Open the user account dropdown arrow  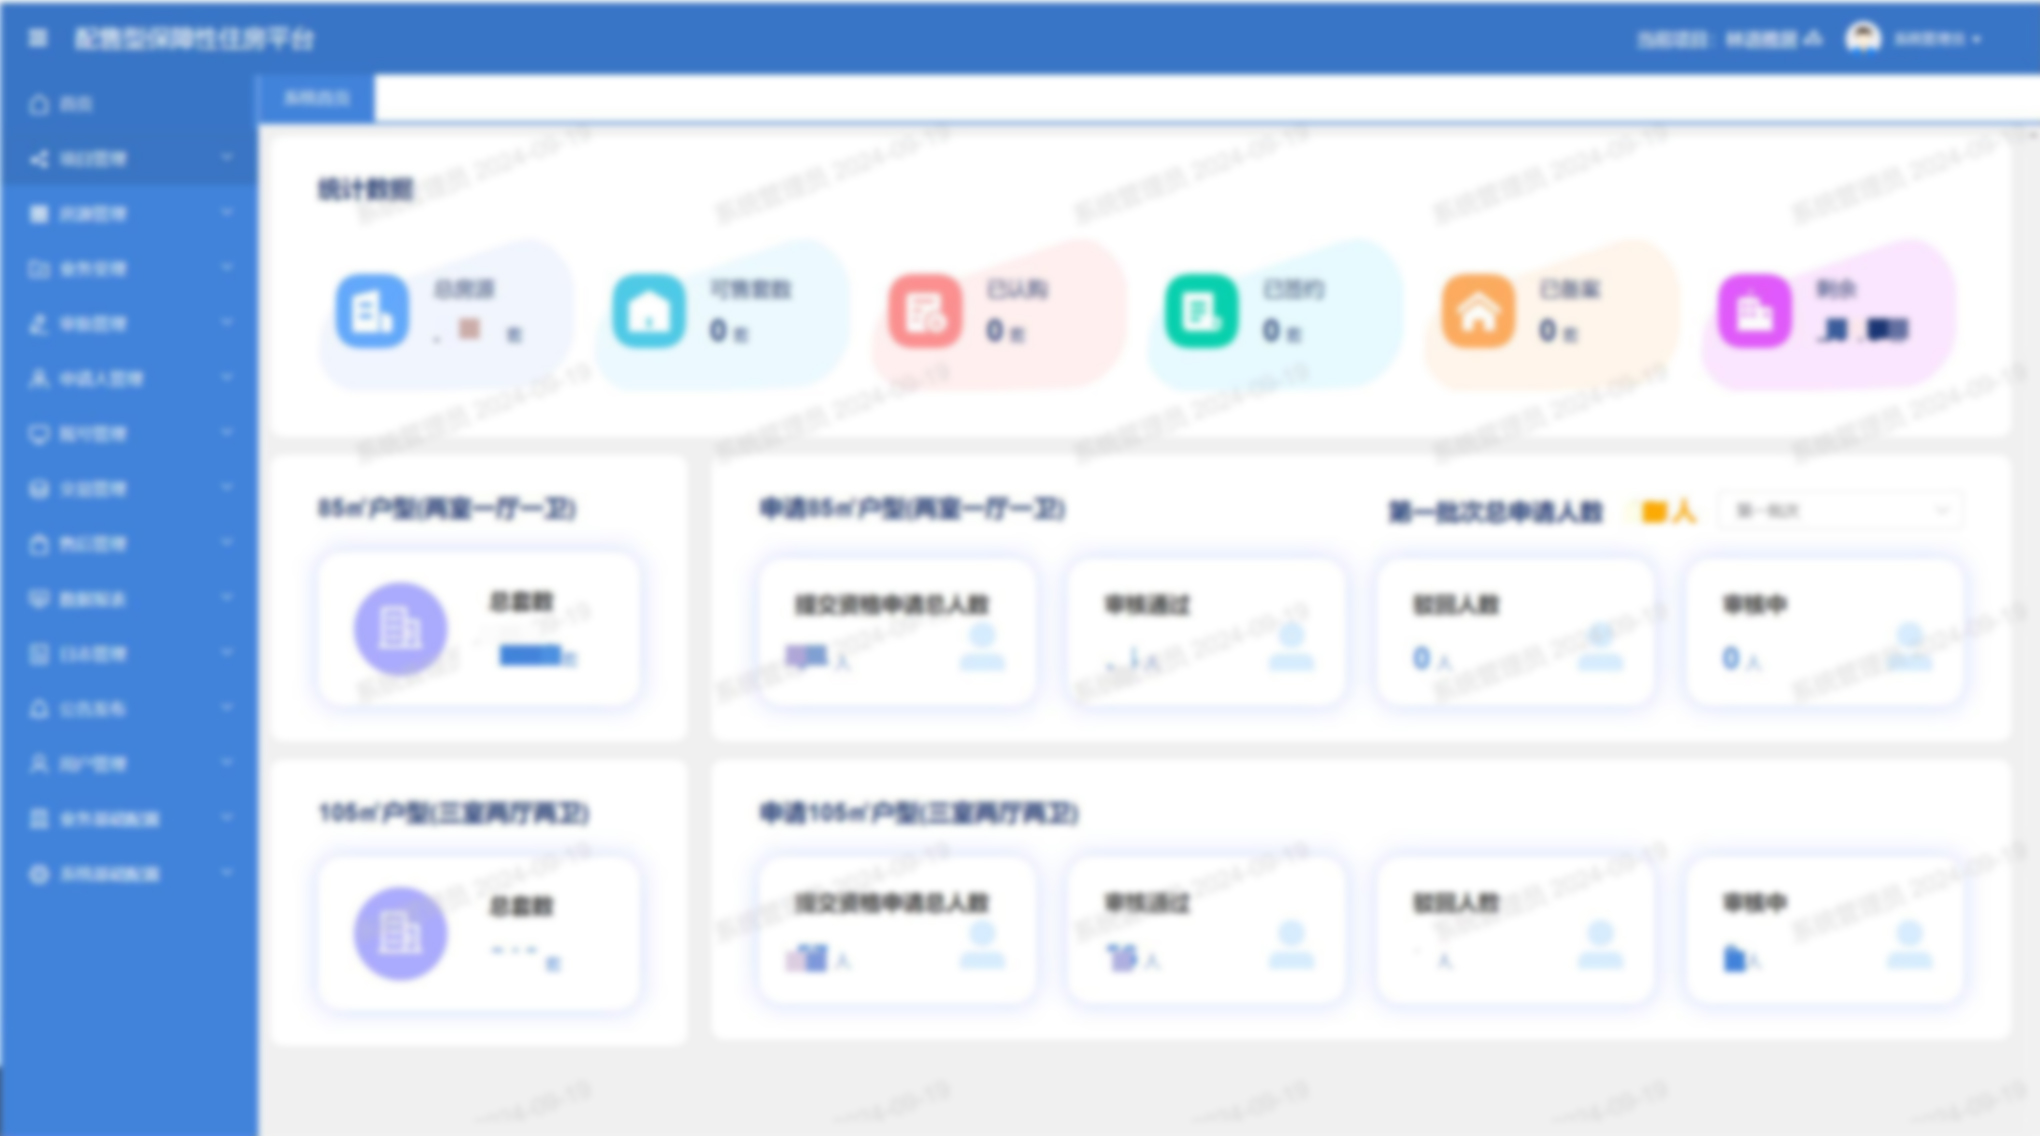(1977, 40)
